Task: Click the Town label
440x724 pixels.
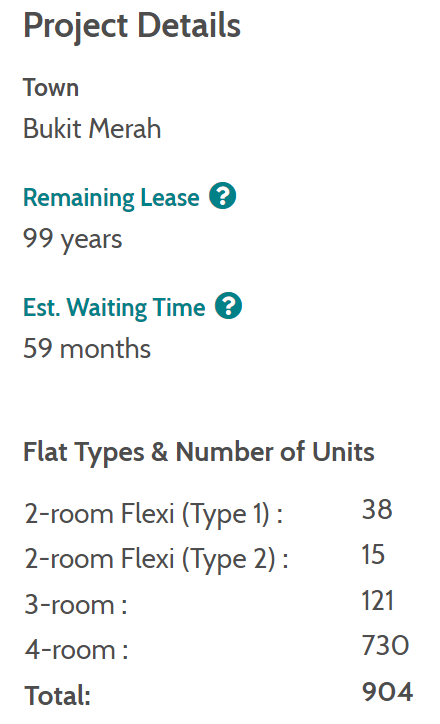Action: coord(51,88)
